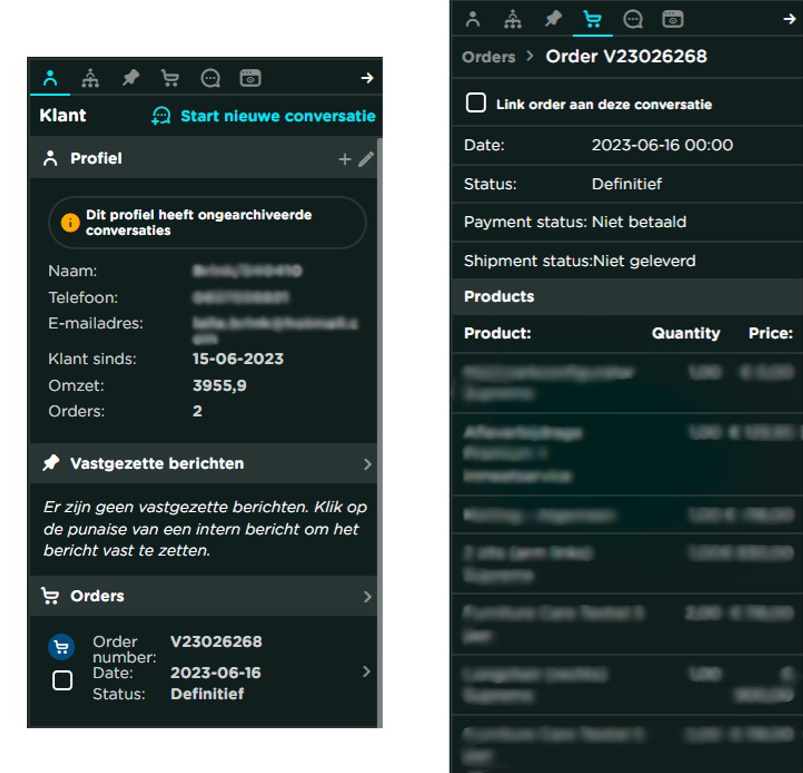Switch to the Klant profile tab in left panel

point(50,78)
